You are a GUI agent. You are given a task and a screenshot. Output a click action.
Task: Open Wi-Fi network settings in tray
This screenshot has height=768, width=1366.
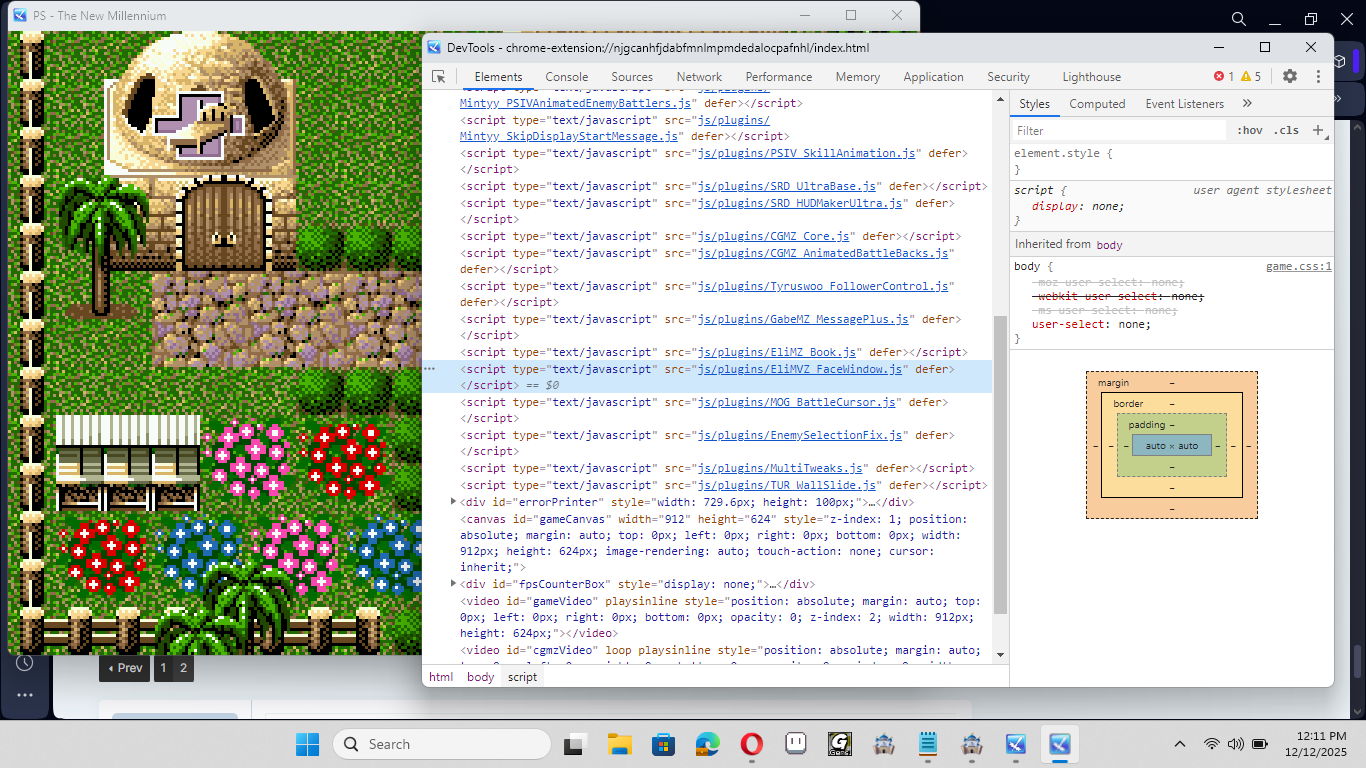[1212, 744]
